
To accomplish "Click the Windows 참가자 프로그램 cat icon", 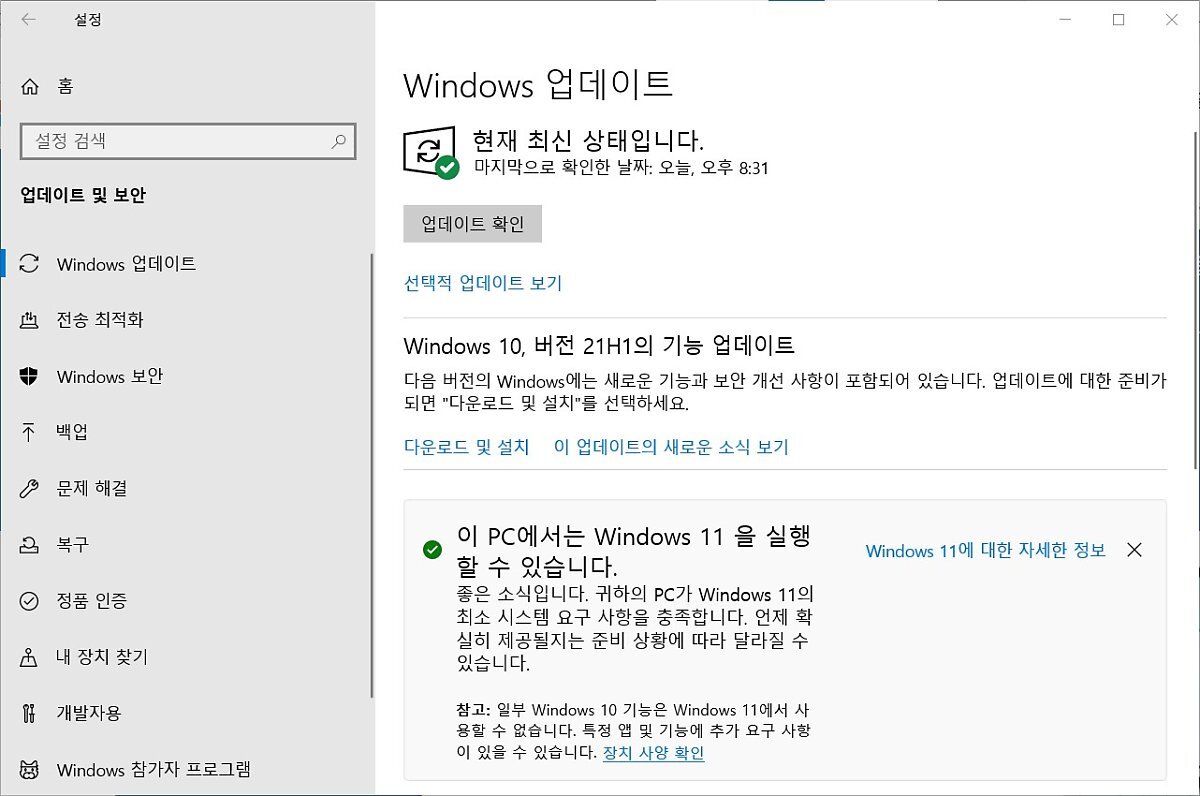I will (30, 770).
